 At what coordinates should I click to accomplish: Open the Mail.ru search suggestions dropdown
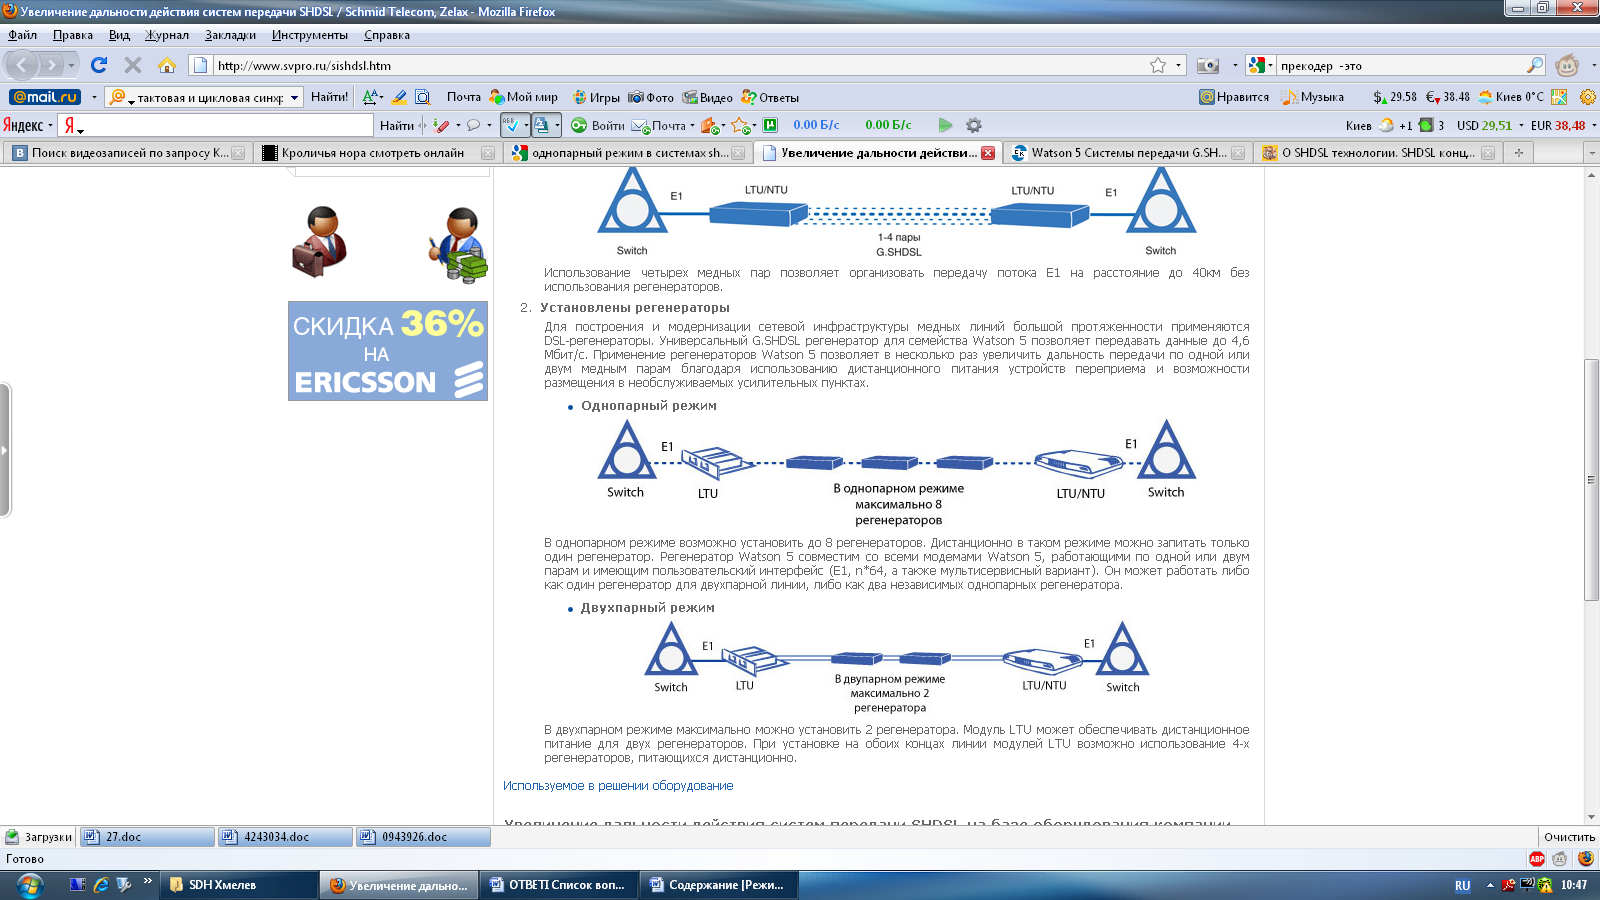(x=294, y=97)
